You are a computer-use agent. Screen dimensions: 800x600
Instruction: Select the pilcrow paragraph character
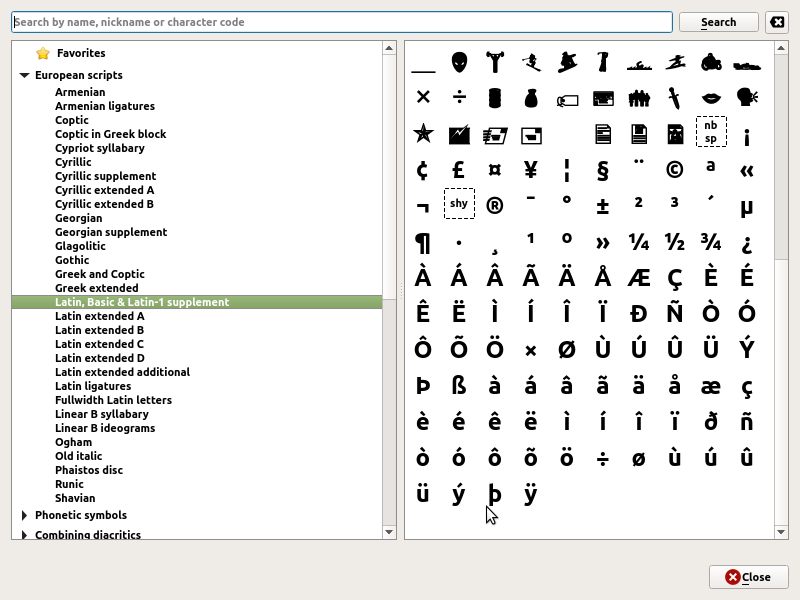pyautogui.click(x=422, y=242)
